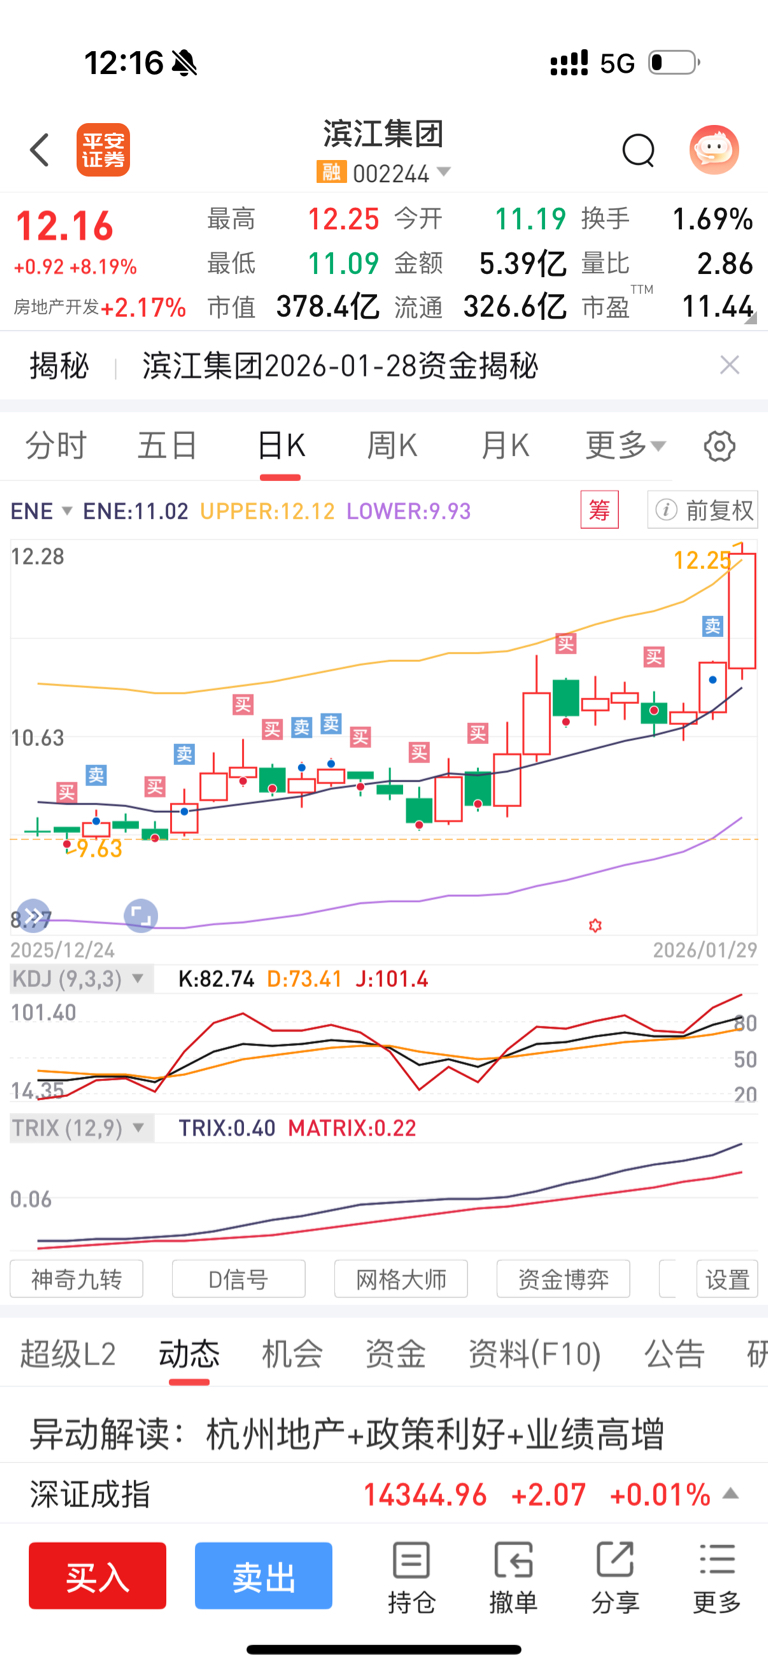Viewport: 768px width, 1670px height.
Task: Tap the sector tag 房地产开发+2.17%
Action: (x=99, y=307)
